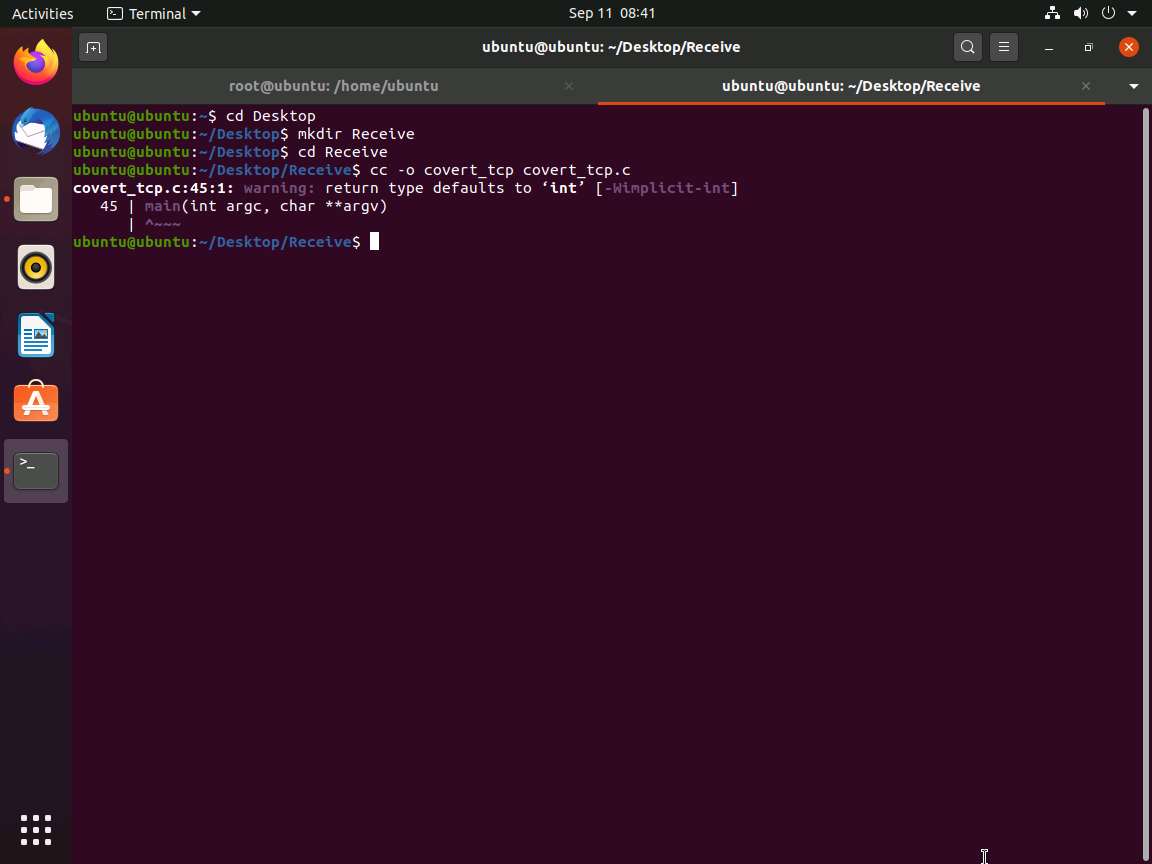Viewport: 1152px width, 864px height.
Task: Close the root@ubuntu tab
Action: (x=569, y=86)
